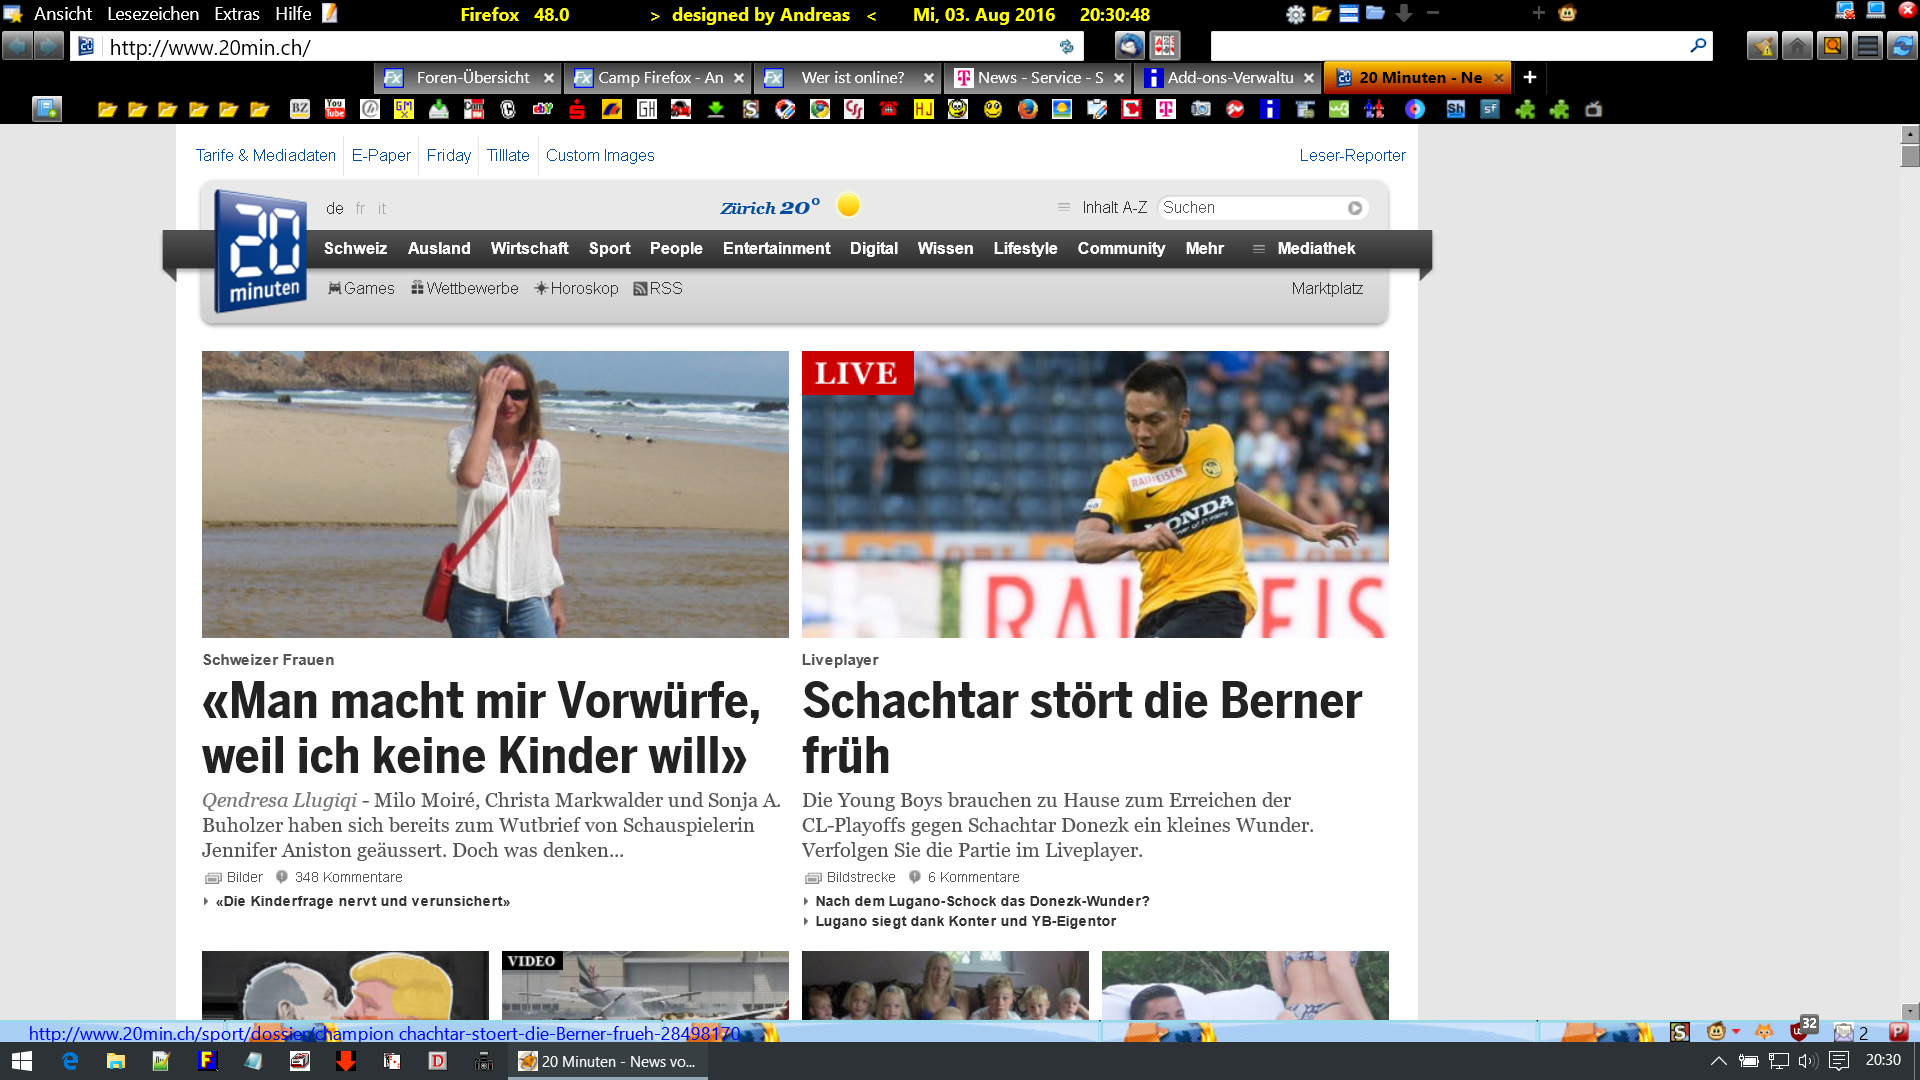Expand the Mehr navigation menu

tap(1204, 248)
